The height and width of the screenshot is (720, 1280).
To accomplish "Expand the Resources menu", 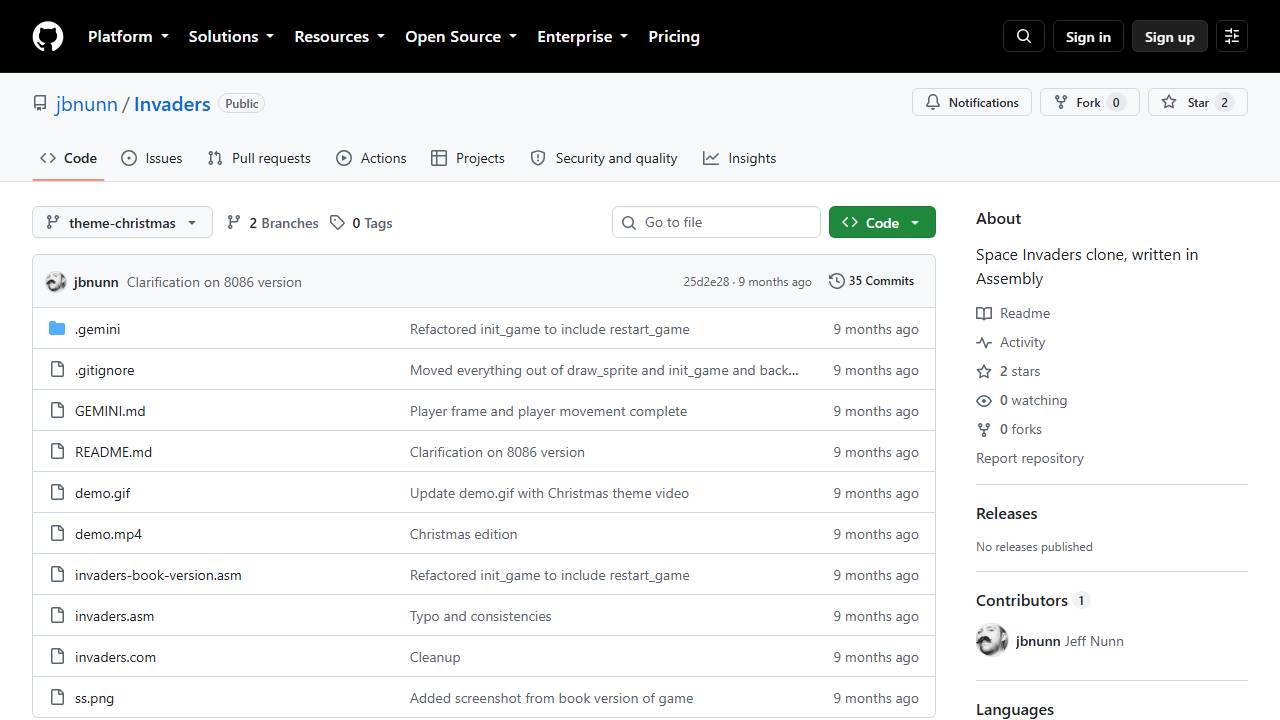I will click(x=339, y=37).
